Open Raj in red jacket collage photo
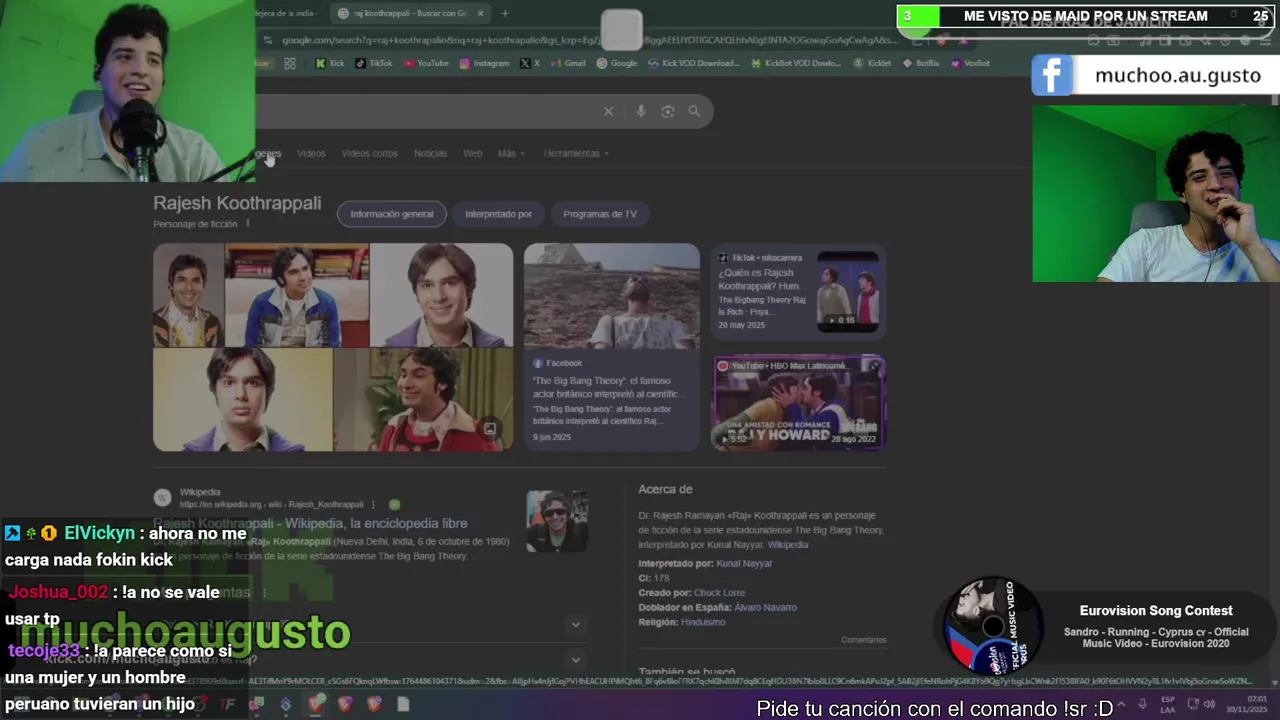1280x720 pixels. point(423,400)
